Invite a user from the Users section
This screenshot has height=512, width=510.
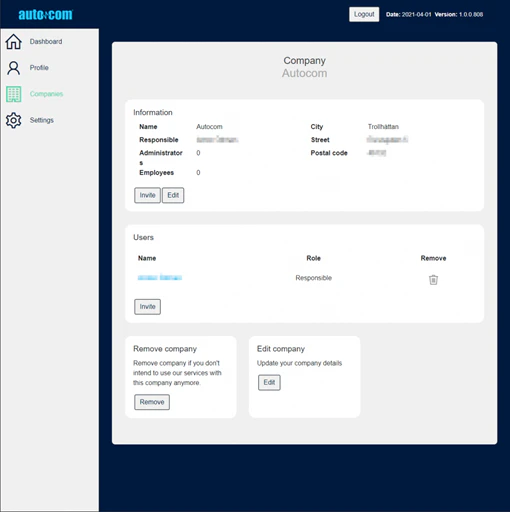(x=147, y=307)
